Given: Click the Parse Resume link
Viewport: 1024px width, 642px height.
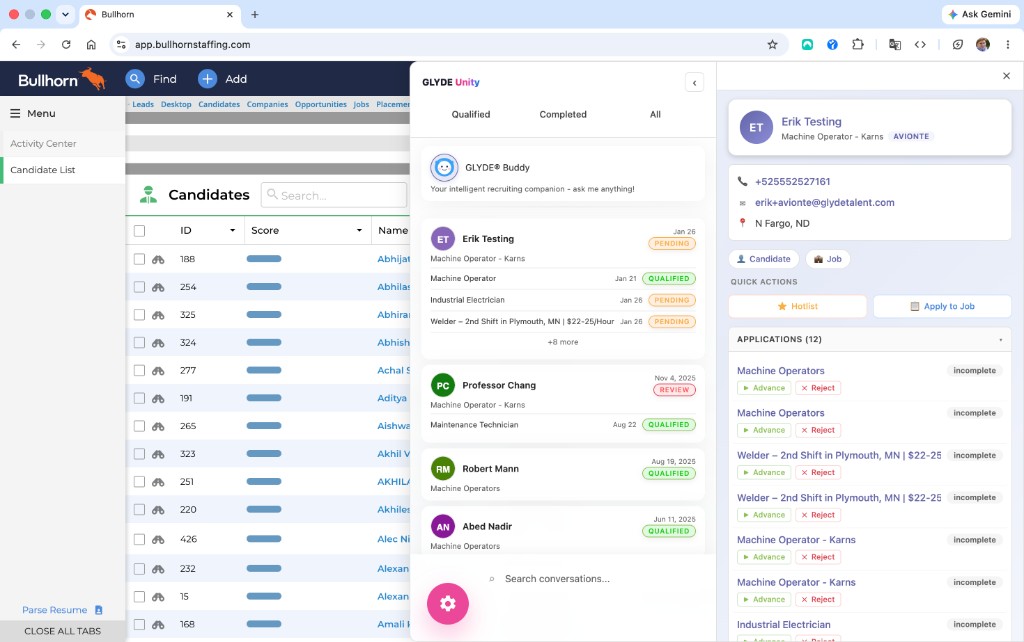Looking at the screenshot, I should pyautogui.click(x=54, y=610).
